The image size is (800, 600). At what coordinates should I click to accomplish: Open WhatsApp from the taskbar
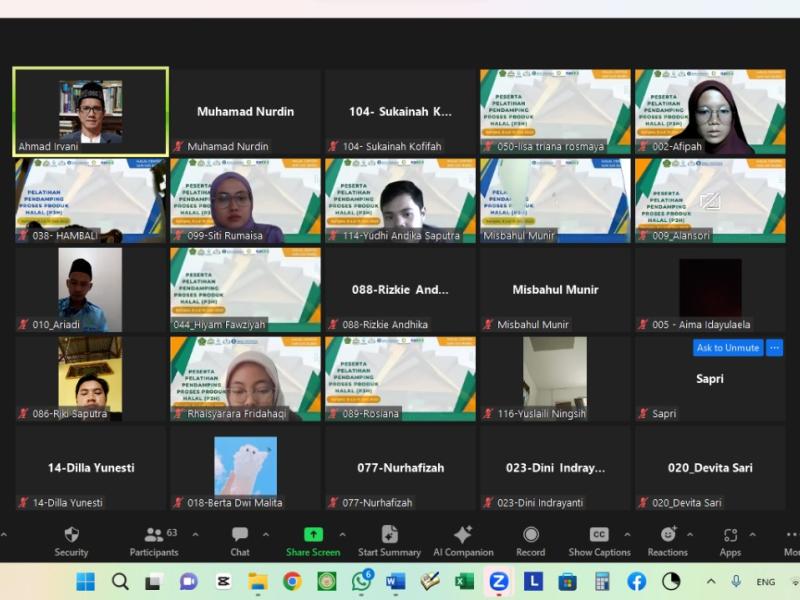point(361,581)
